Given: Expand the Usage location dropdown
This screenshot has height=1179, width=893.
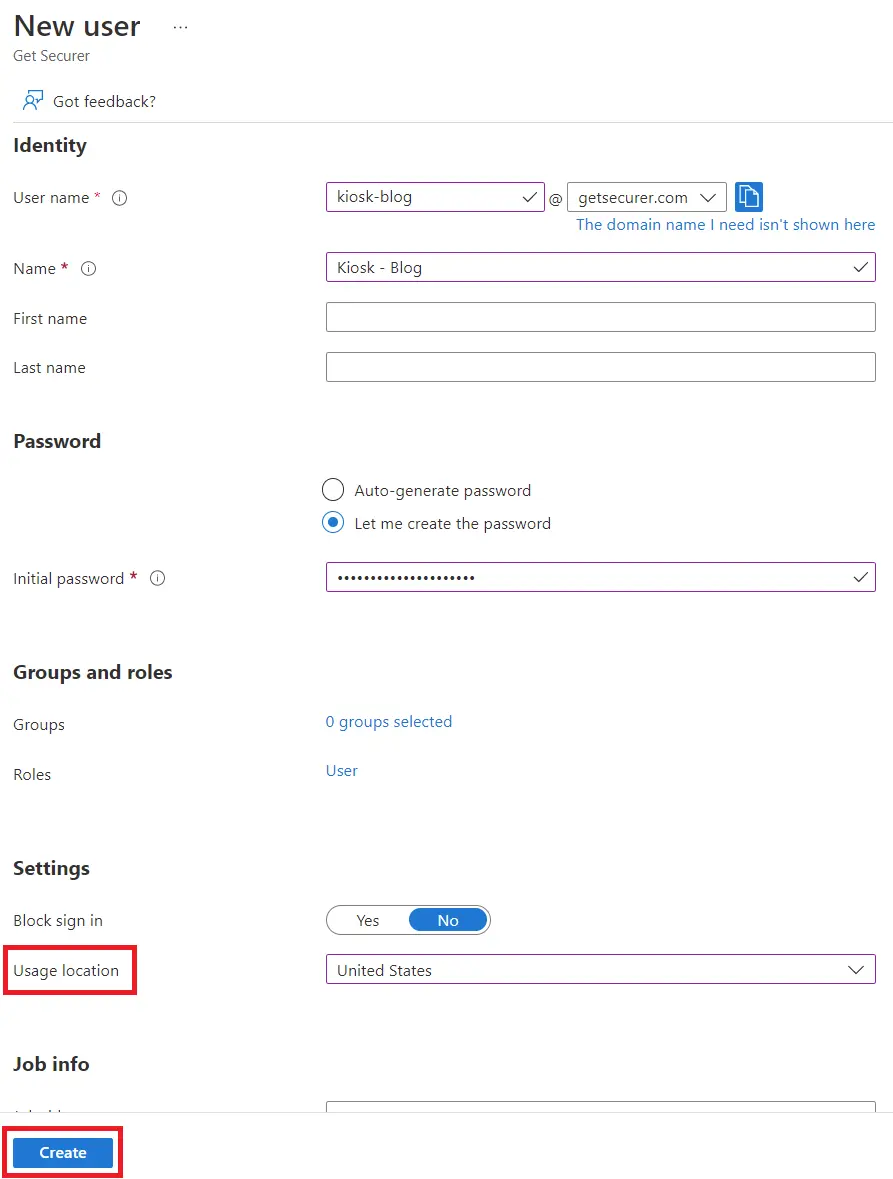Looking at the screenshot, I should pos(600,969).
